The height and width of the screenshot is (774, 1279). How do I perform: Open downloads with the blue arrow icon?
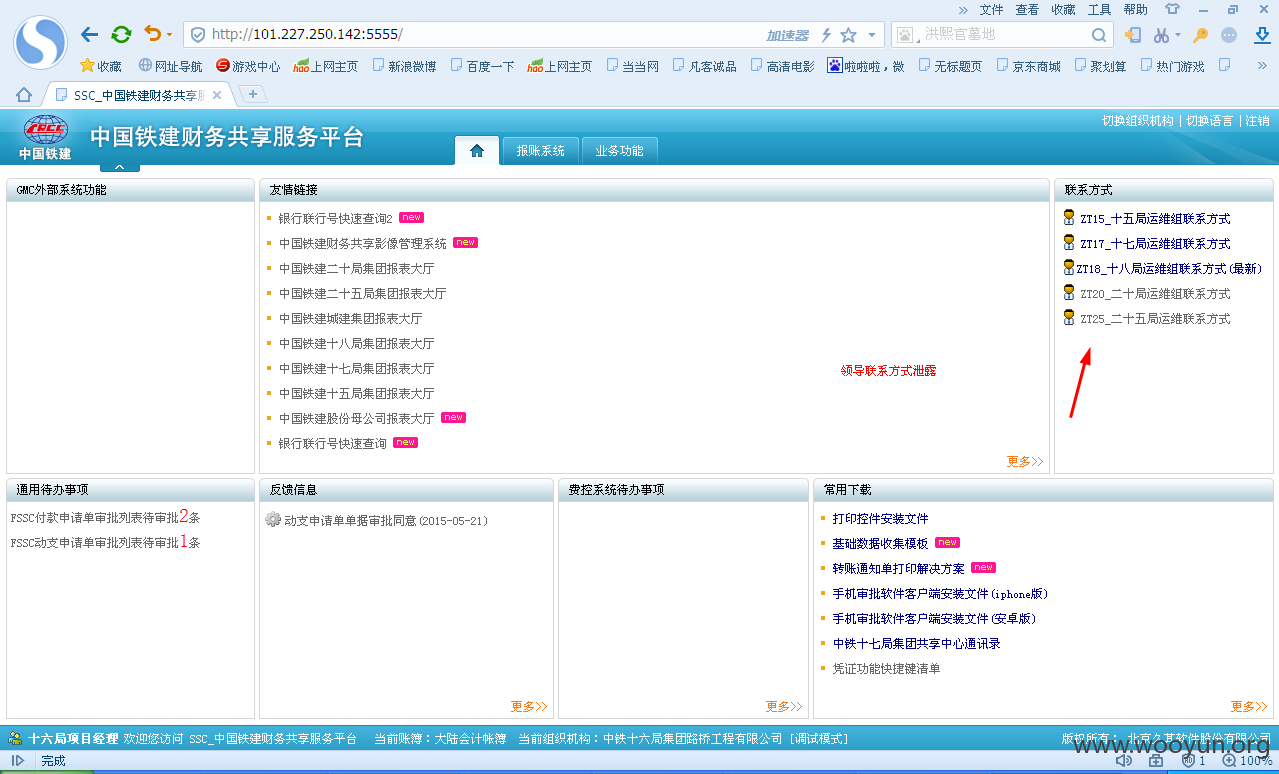point(1262,35)
